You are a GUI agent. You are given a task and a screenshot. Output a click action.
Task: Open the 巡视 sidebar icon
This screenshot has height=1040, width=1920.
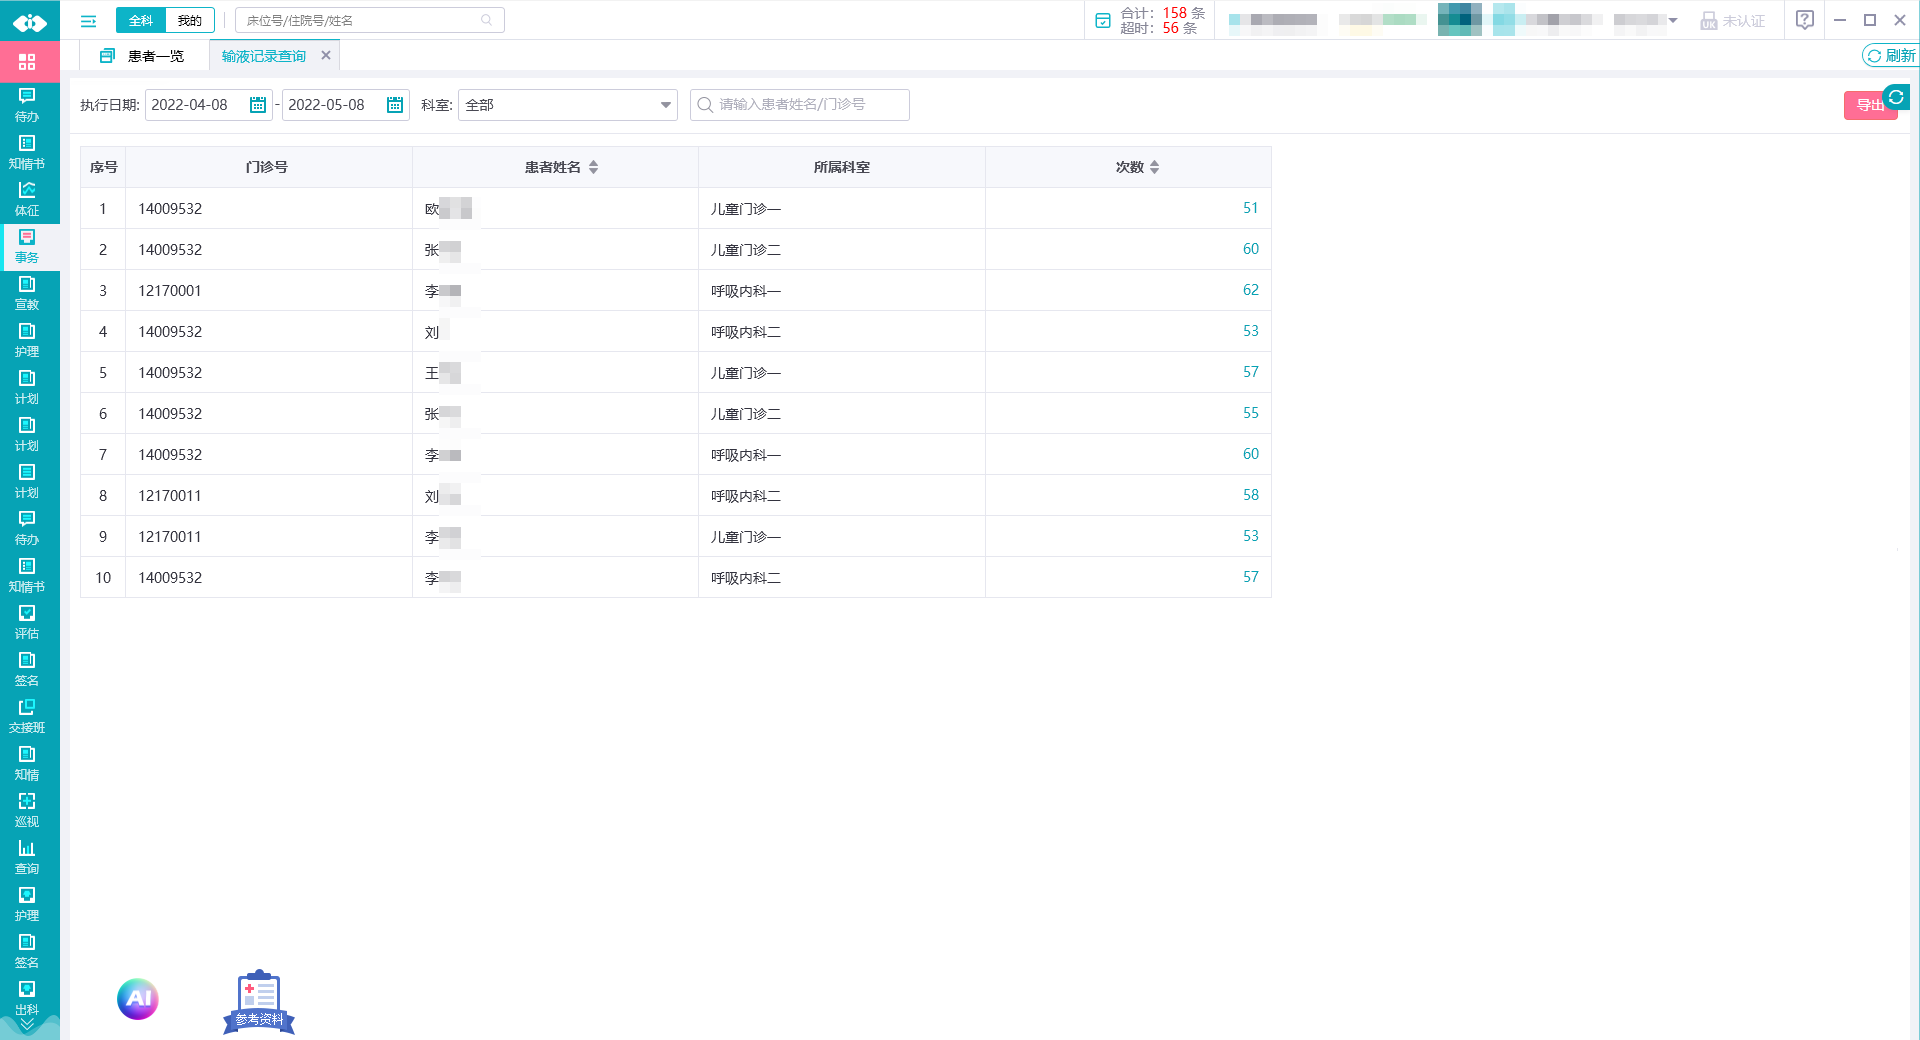27,809
